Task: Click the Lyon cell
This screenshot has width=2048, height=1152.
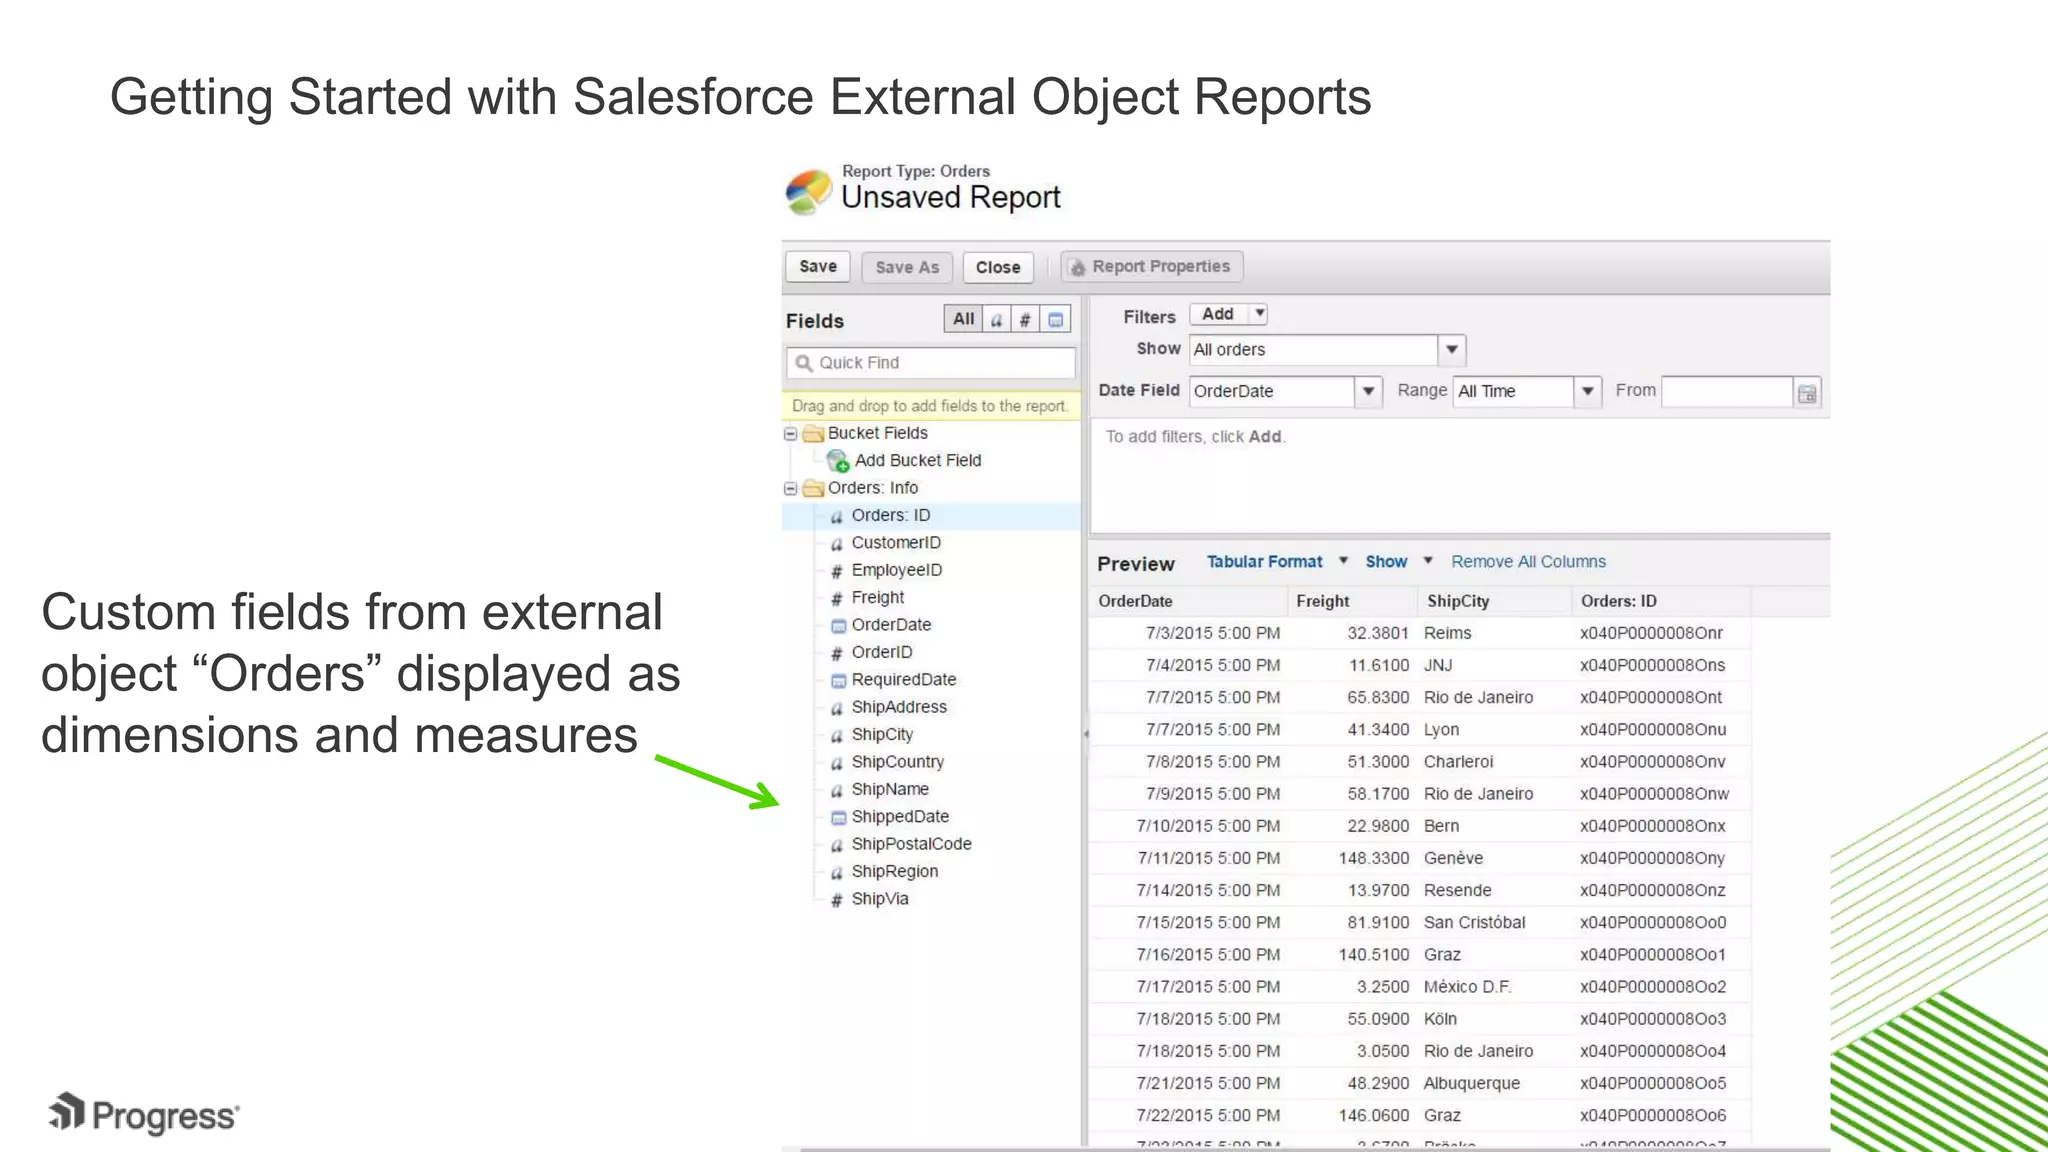Action: [x=1441, y=730]
